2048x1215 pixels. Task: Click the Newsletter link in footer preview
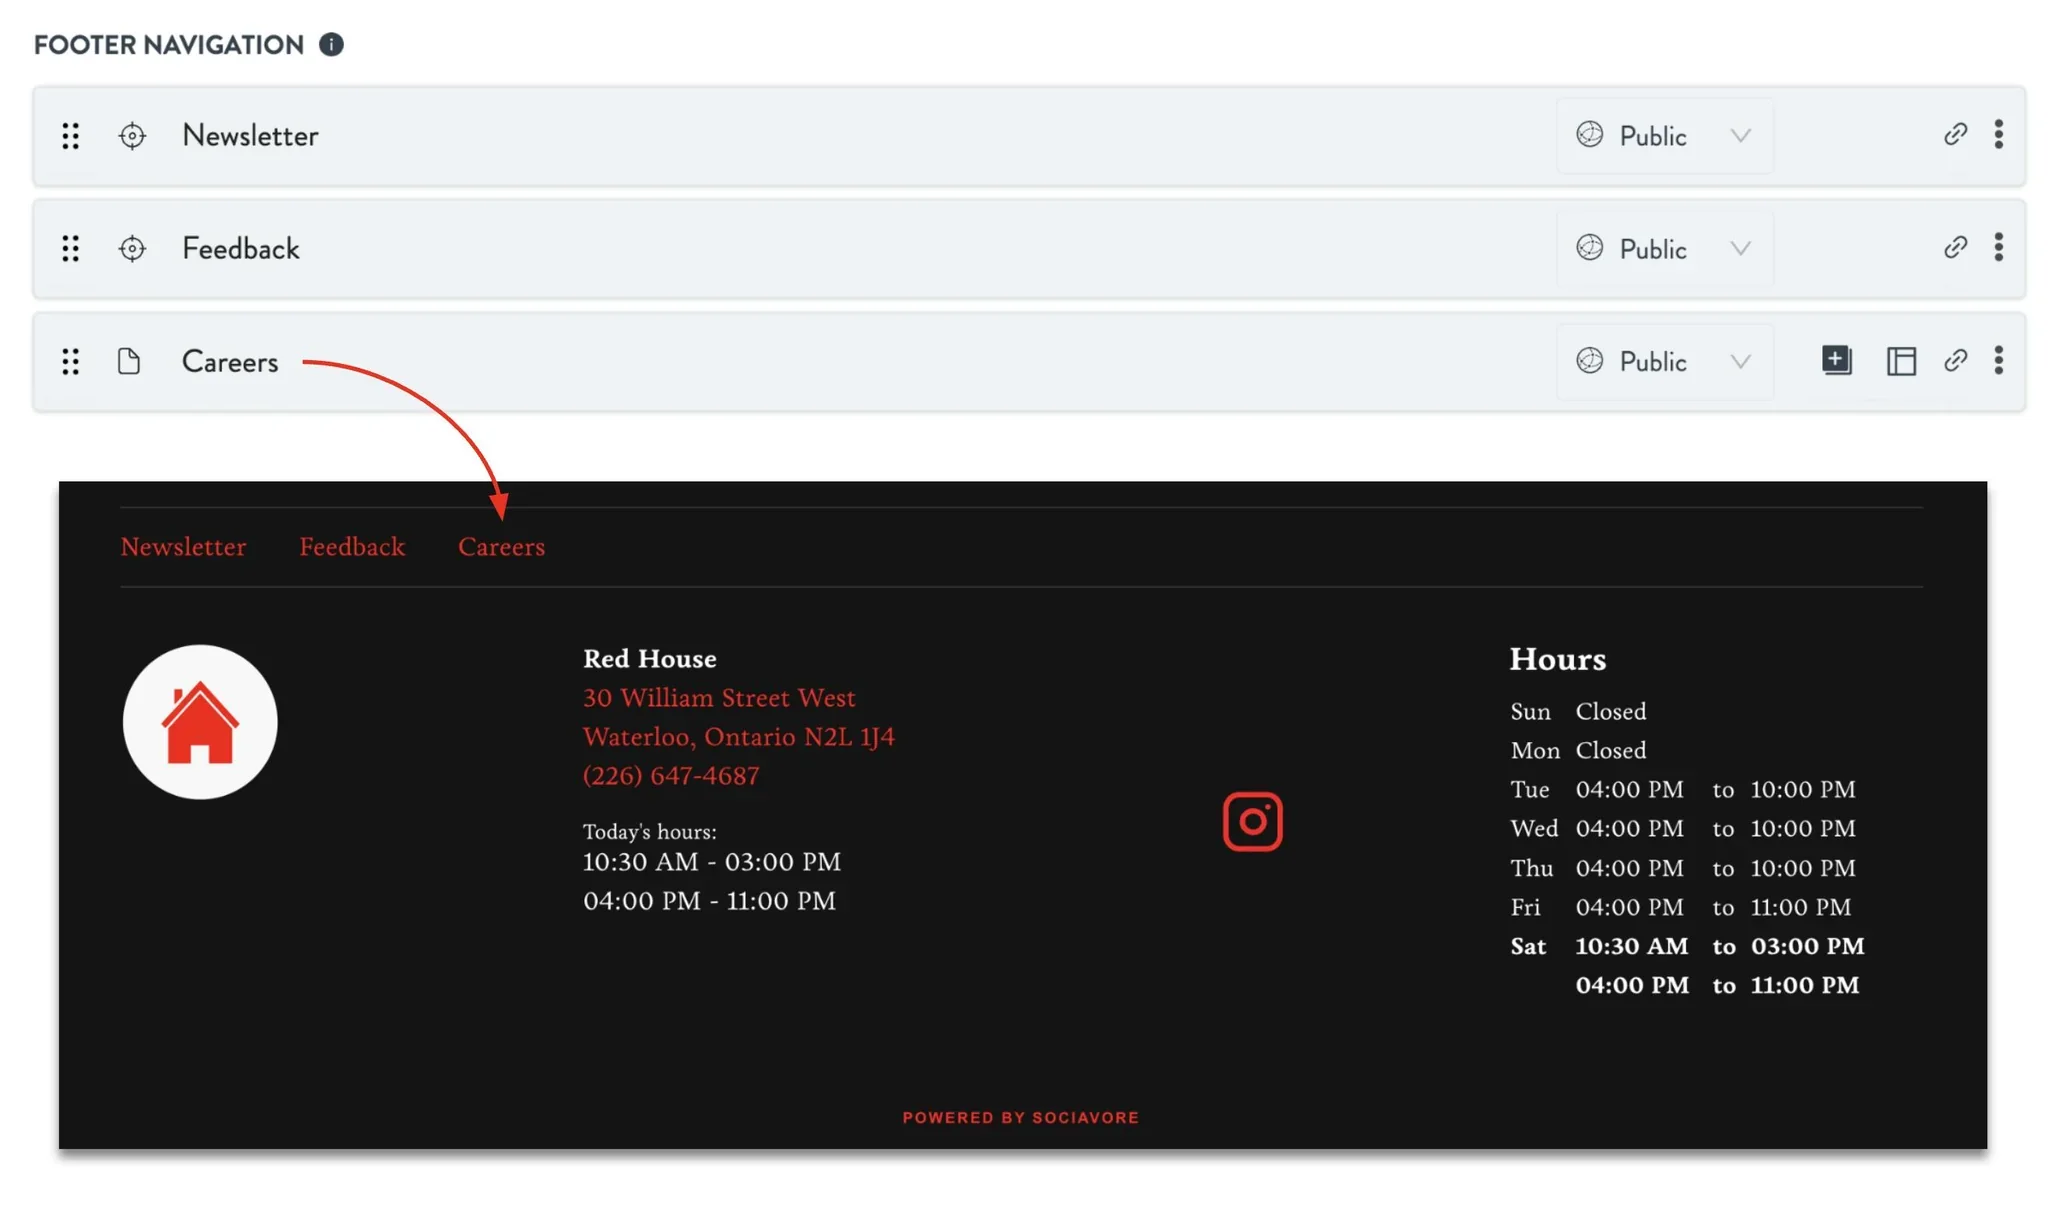pos(183,547)
